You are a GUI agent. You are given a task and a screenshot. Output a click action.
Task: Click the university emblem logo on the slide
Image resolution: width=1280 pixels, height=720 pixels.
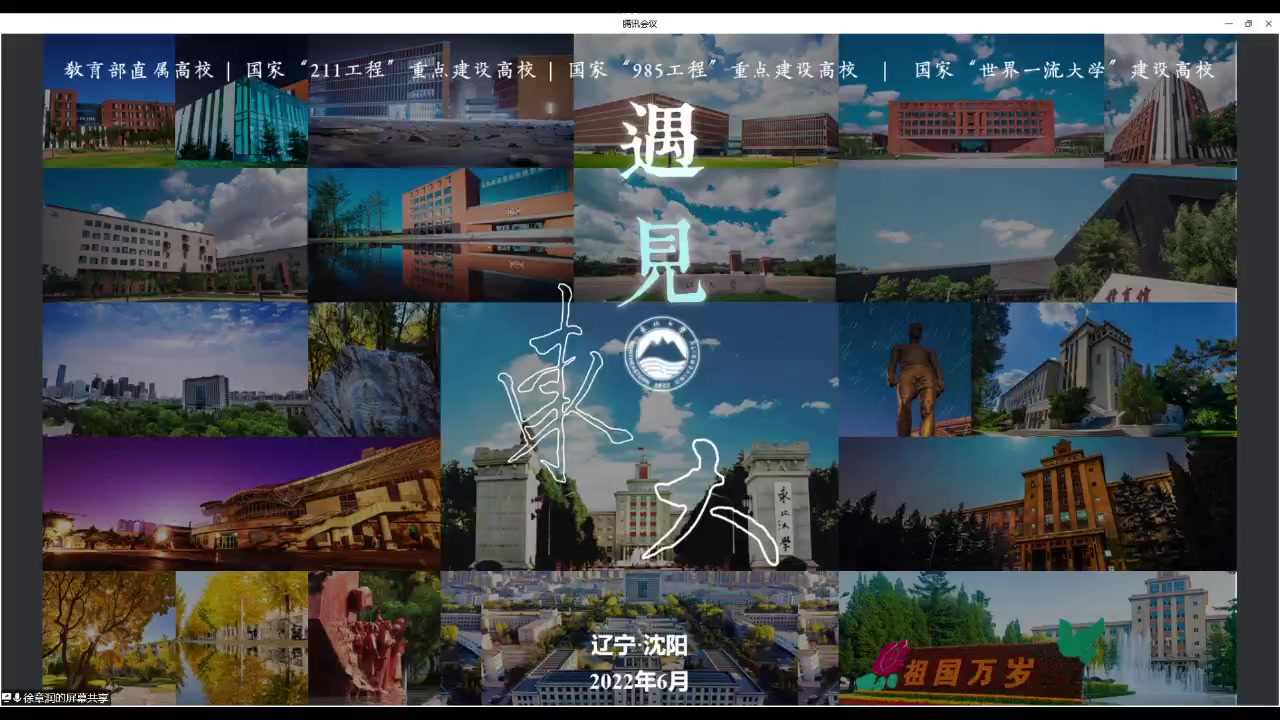point(662,354)
